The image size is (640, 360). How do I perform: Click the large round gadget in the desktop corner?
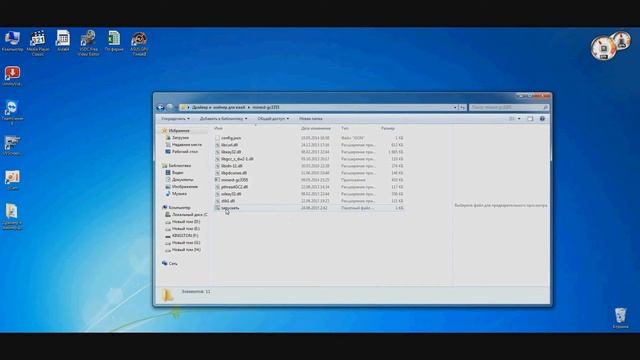point(603,48)
